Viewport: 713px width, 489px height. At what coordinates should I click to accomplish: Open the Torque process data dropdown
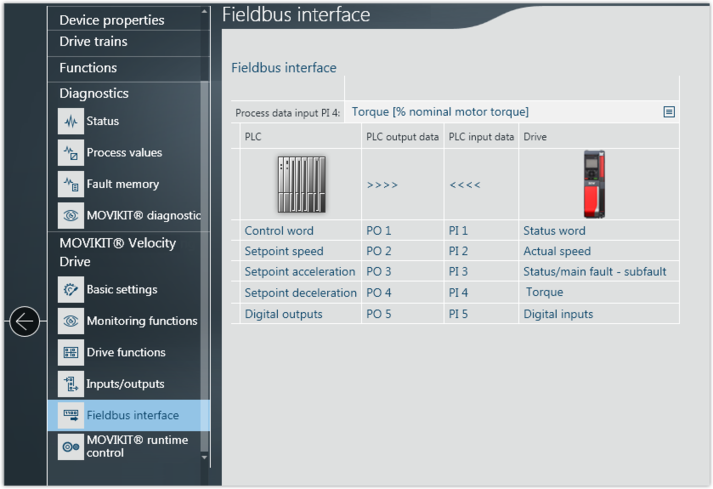click(x=500, y=112)
